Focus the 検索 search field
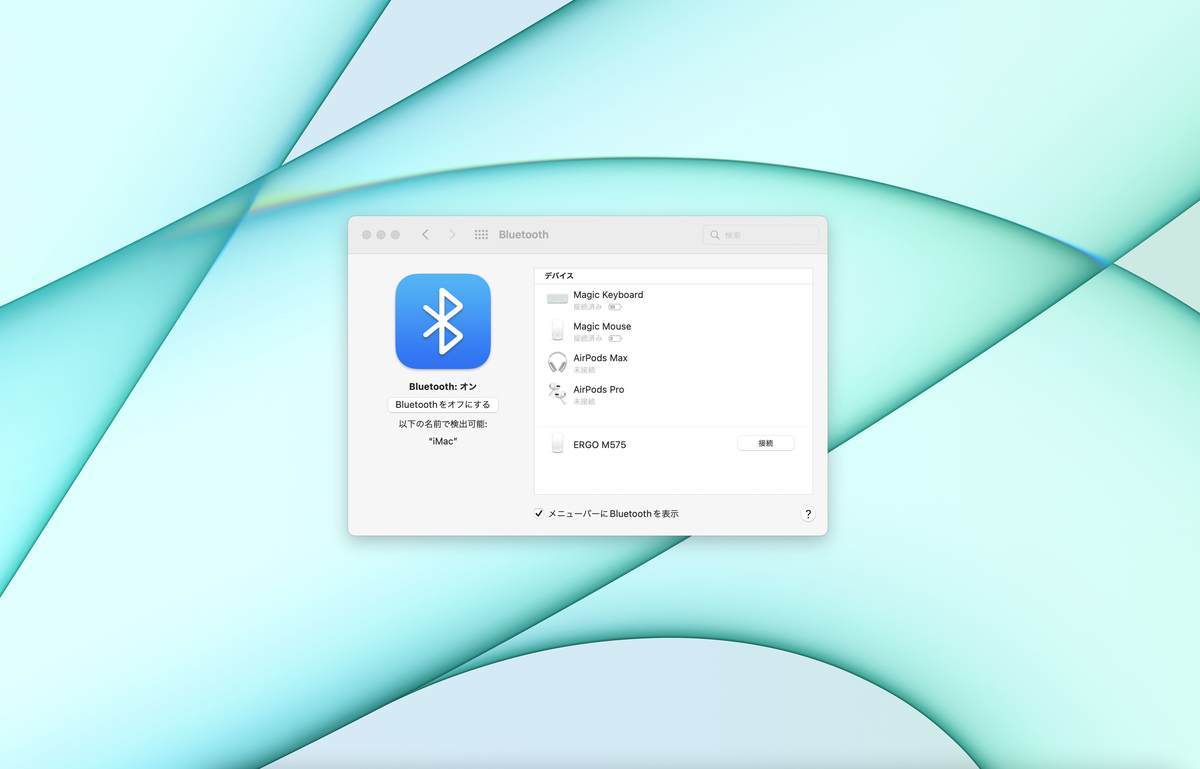This screenshot has height=769, width=1200. coord(761,235)
